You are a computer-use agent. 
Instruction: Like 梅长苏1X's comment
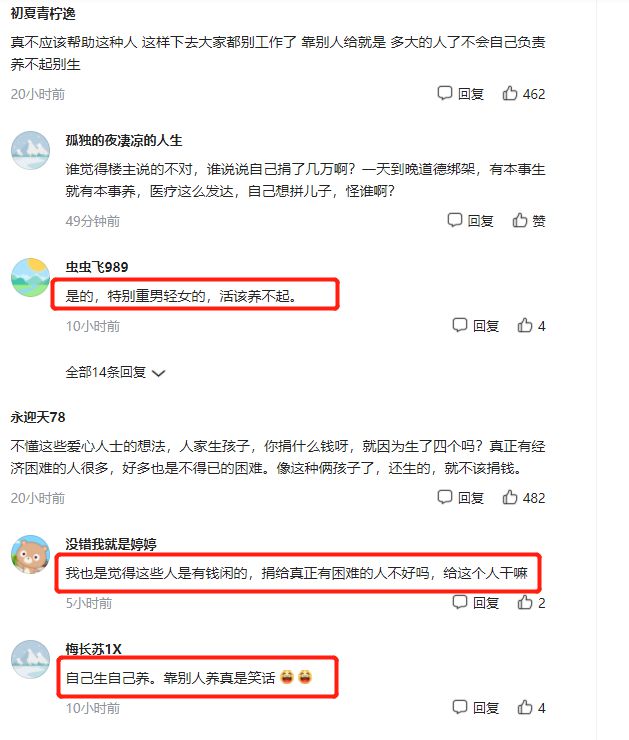pos(531,707)
